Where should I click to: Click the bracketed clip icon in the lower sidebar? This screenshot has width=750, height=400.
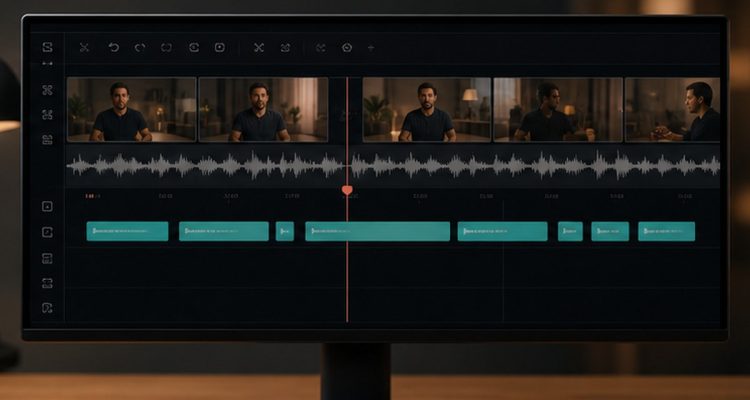47,283
